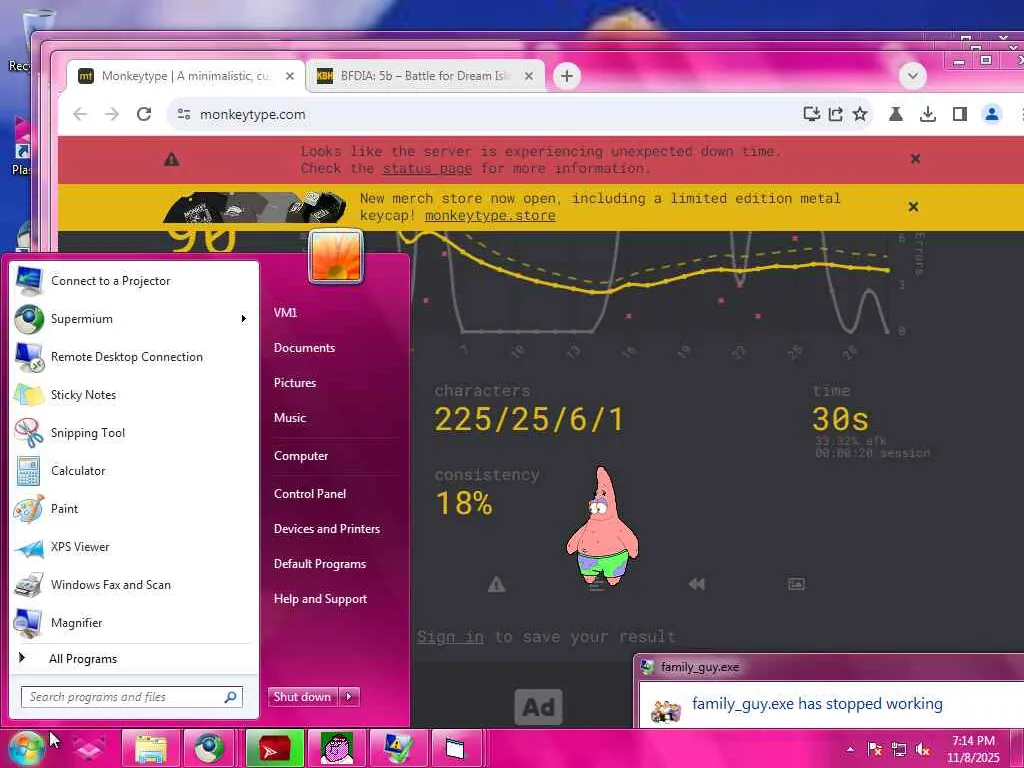
Task: Open browser downloads
Action: [927, 114]
